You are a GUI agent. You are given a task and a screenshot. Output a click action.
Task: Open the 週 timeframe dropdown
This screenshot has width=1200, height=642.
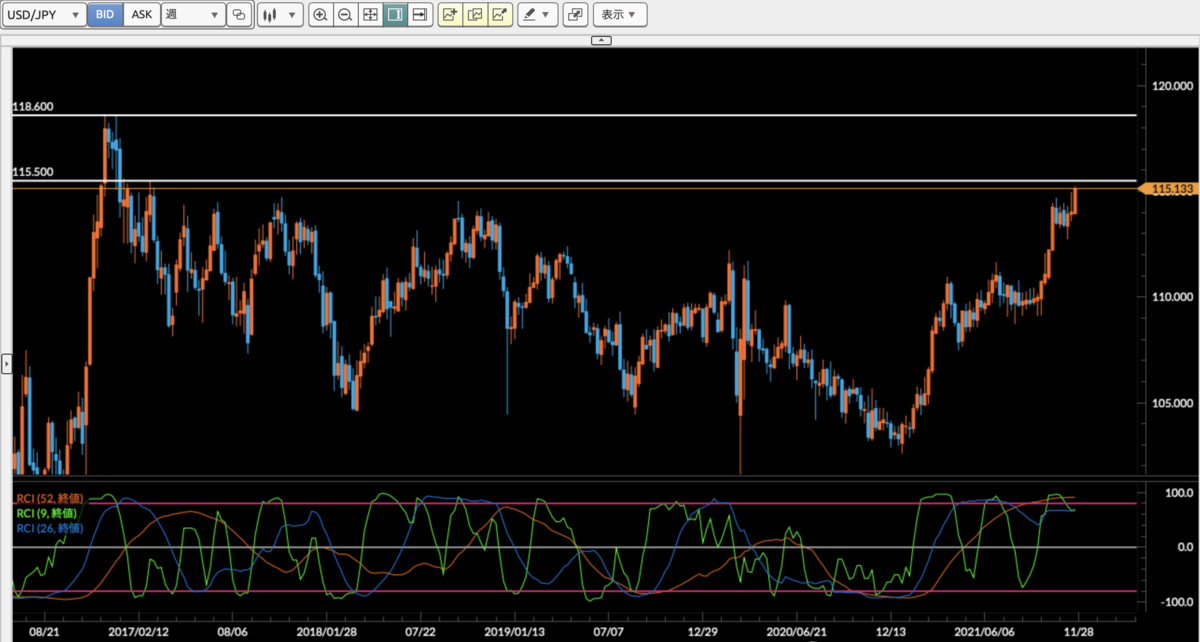tap(193, 15)
